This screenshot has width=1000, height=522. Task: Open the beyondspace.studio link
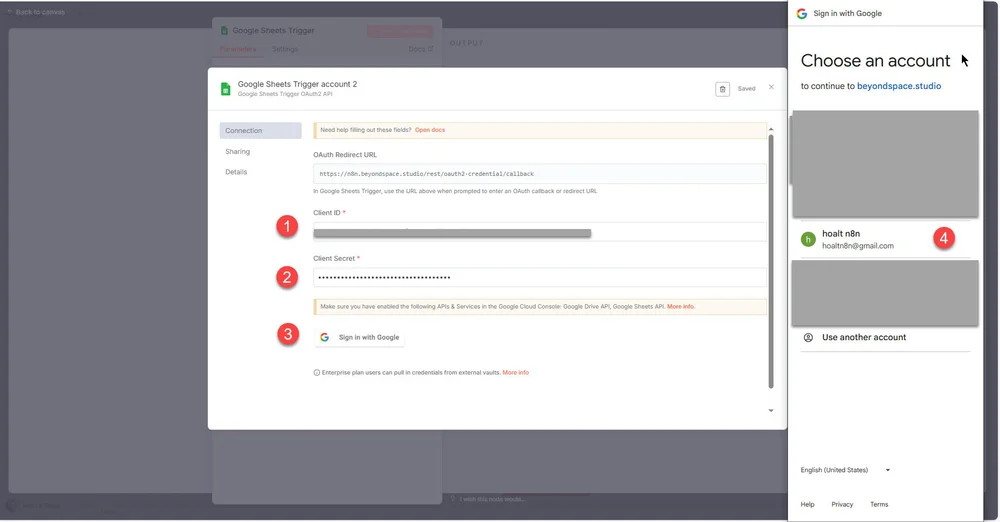(x=899, y=86)
